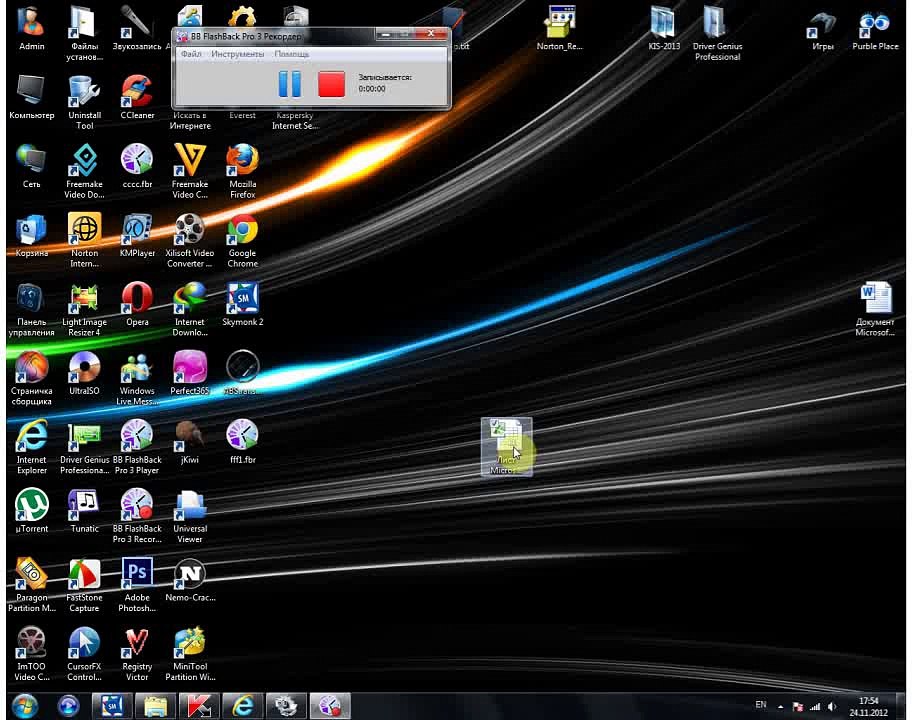Select the Norton Internet shortcut icon
Viewport: 912px width, 720px height.
(x=84, y=240)
